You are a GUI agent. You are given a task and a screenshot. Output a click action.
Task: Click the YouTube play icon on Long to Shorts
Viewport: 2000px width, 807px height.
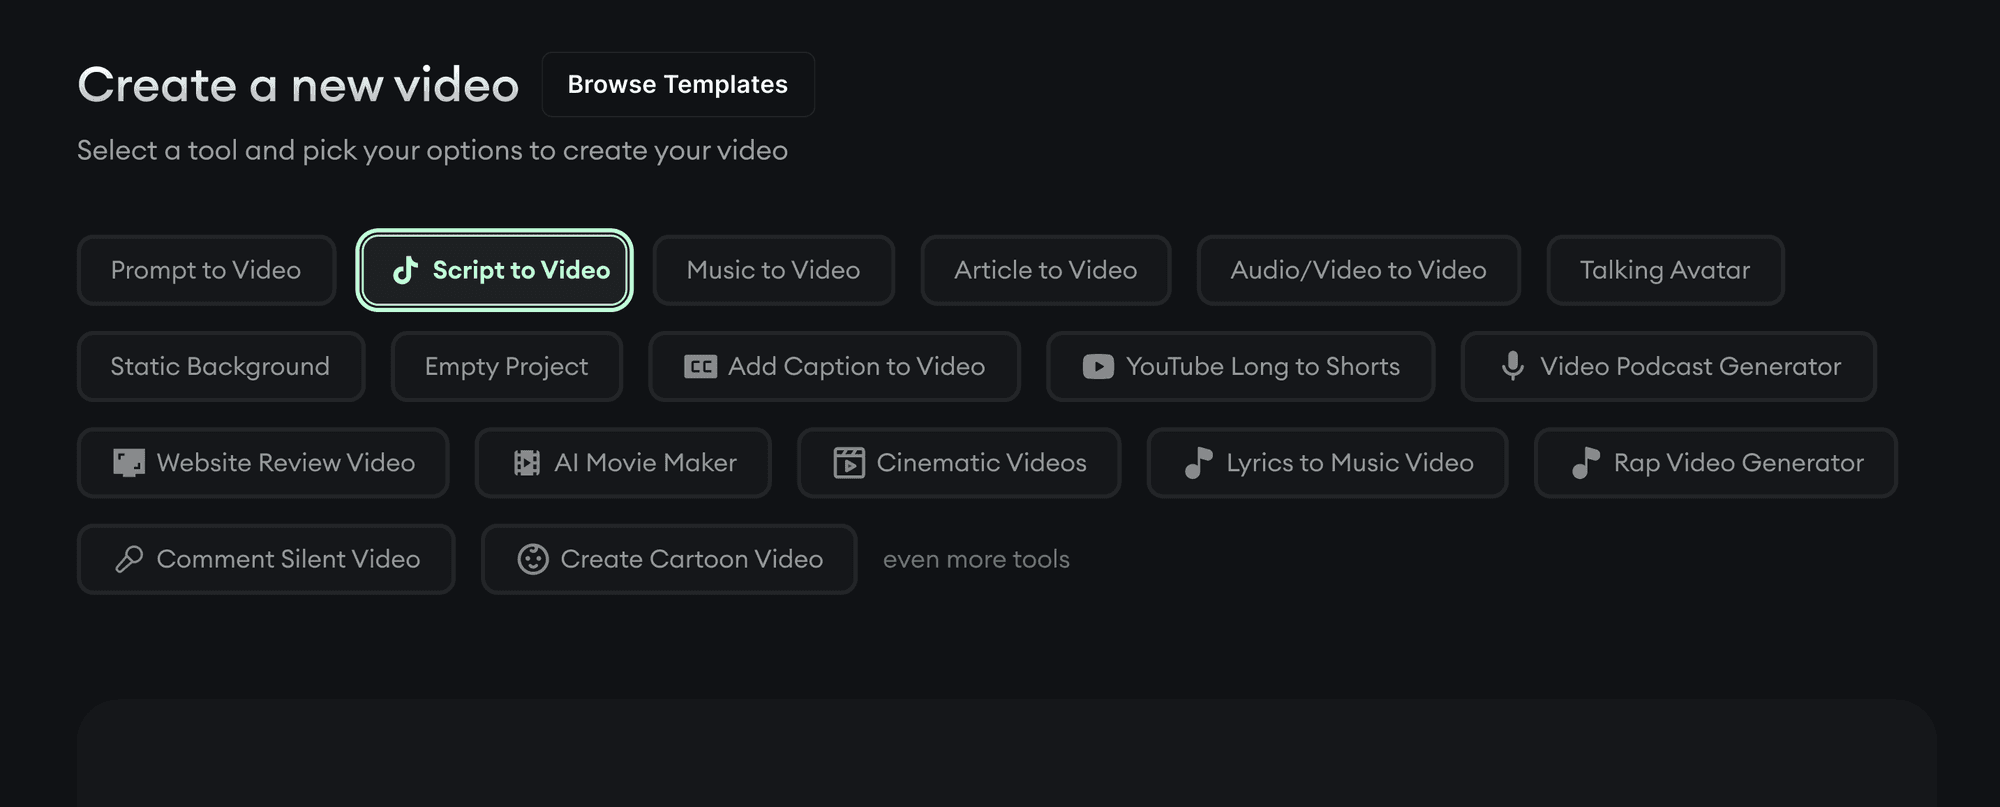tap(1098, 367)
